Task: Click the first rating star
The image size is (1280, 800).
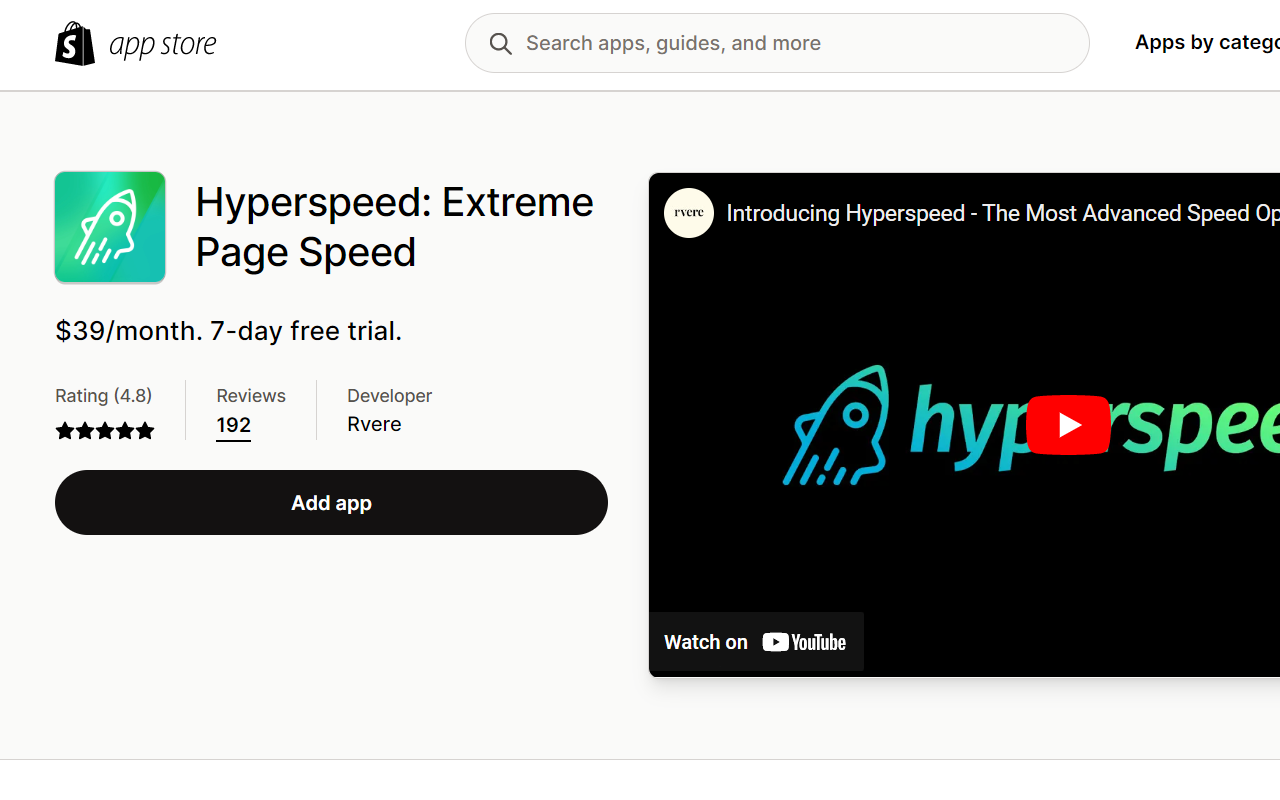Action: pos(64,430)
